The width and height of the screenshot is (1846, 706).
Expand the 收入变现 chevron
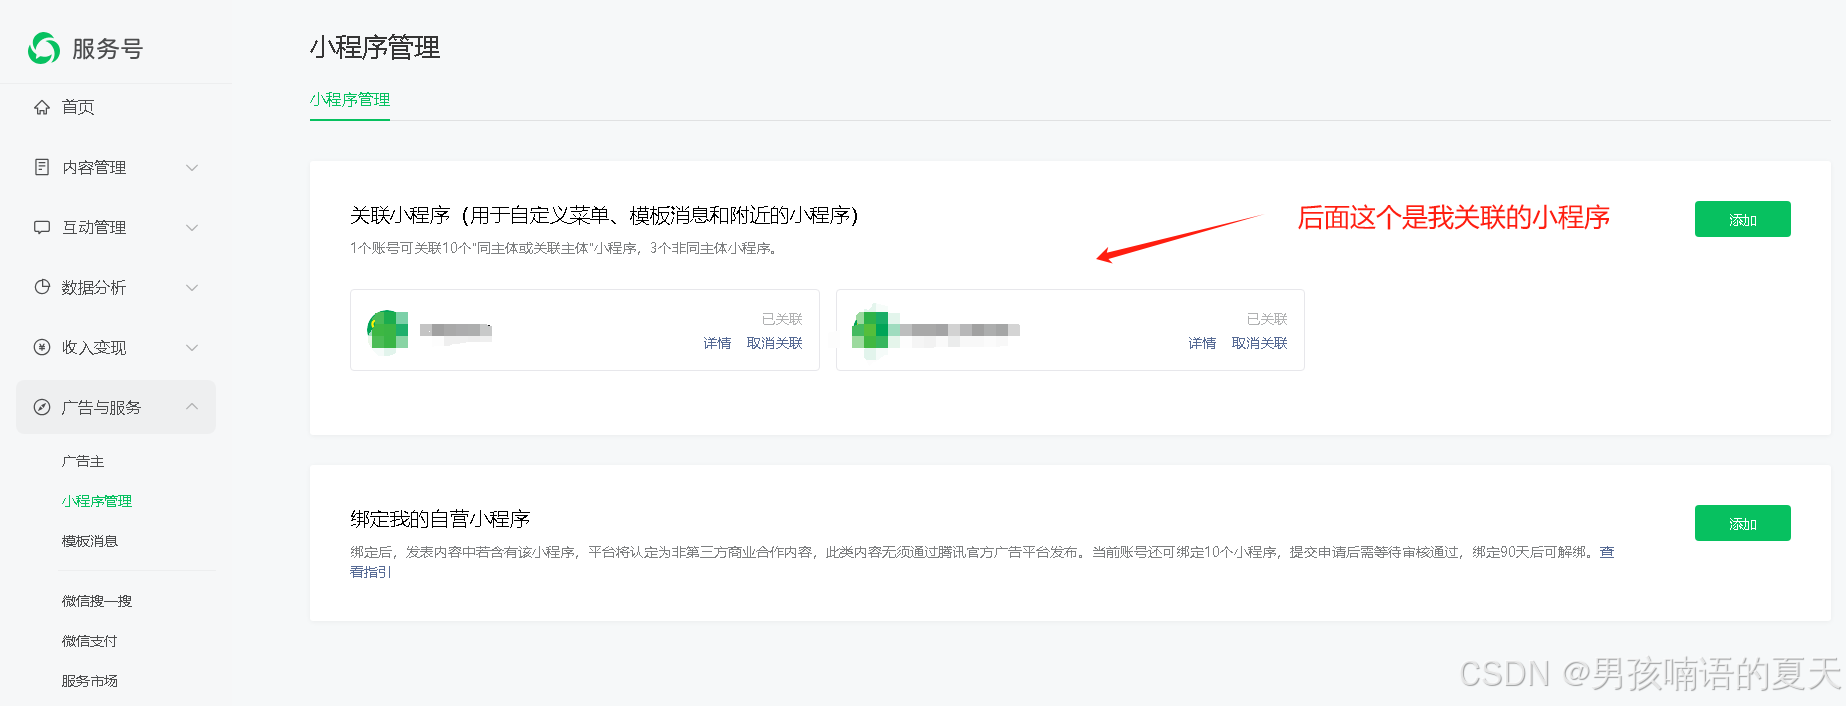pos(192,347)
